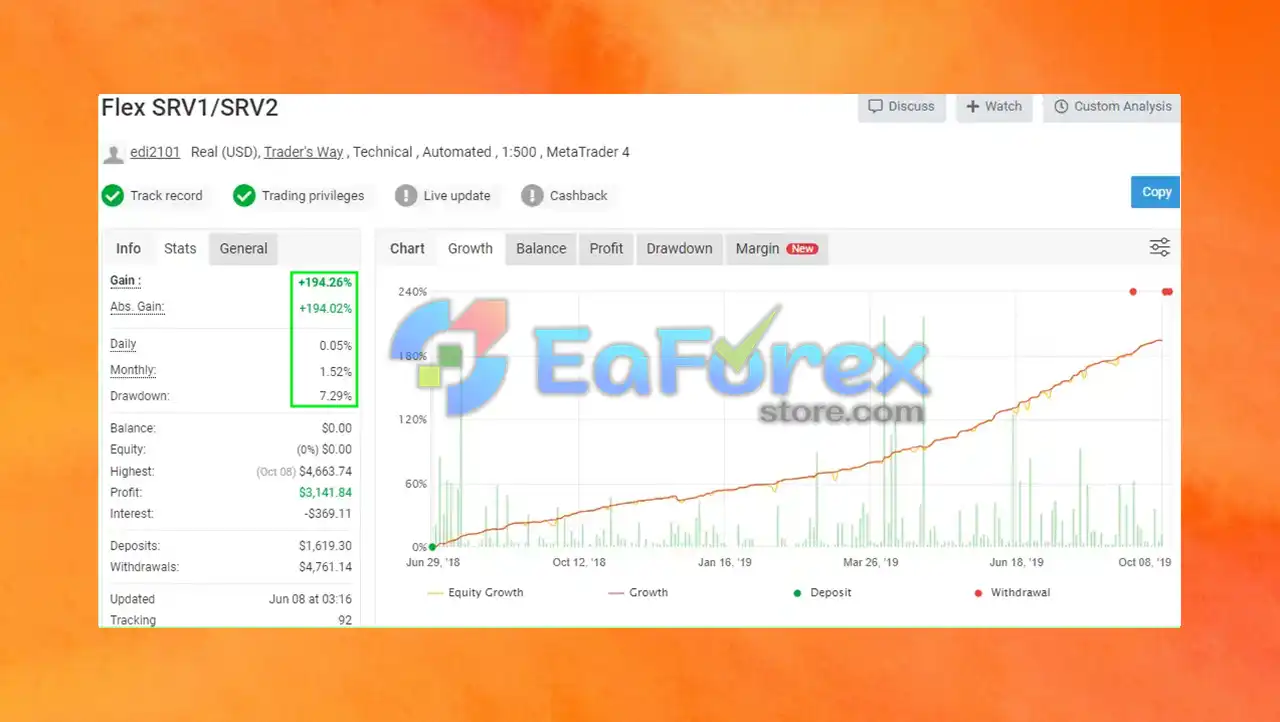1280x722 pixels.
Task: Switch to the Profit chart tab
Action: [x=606, y=249]
